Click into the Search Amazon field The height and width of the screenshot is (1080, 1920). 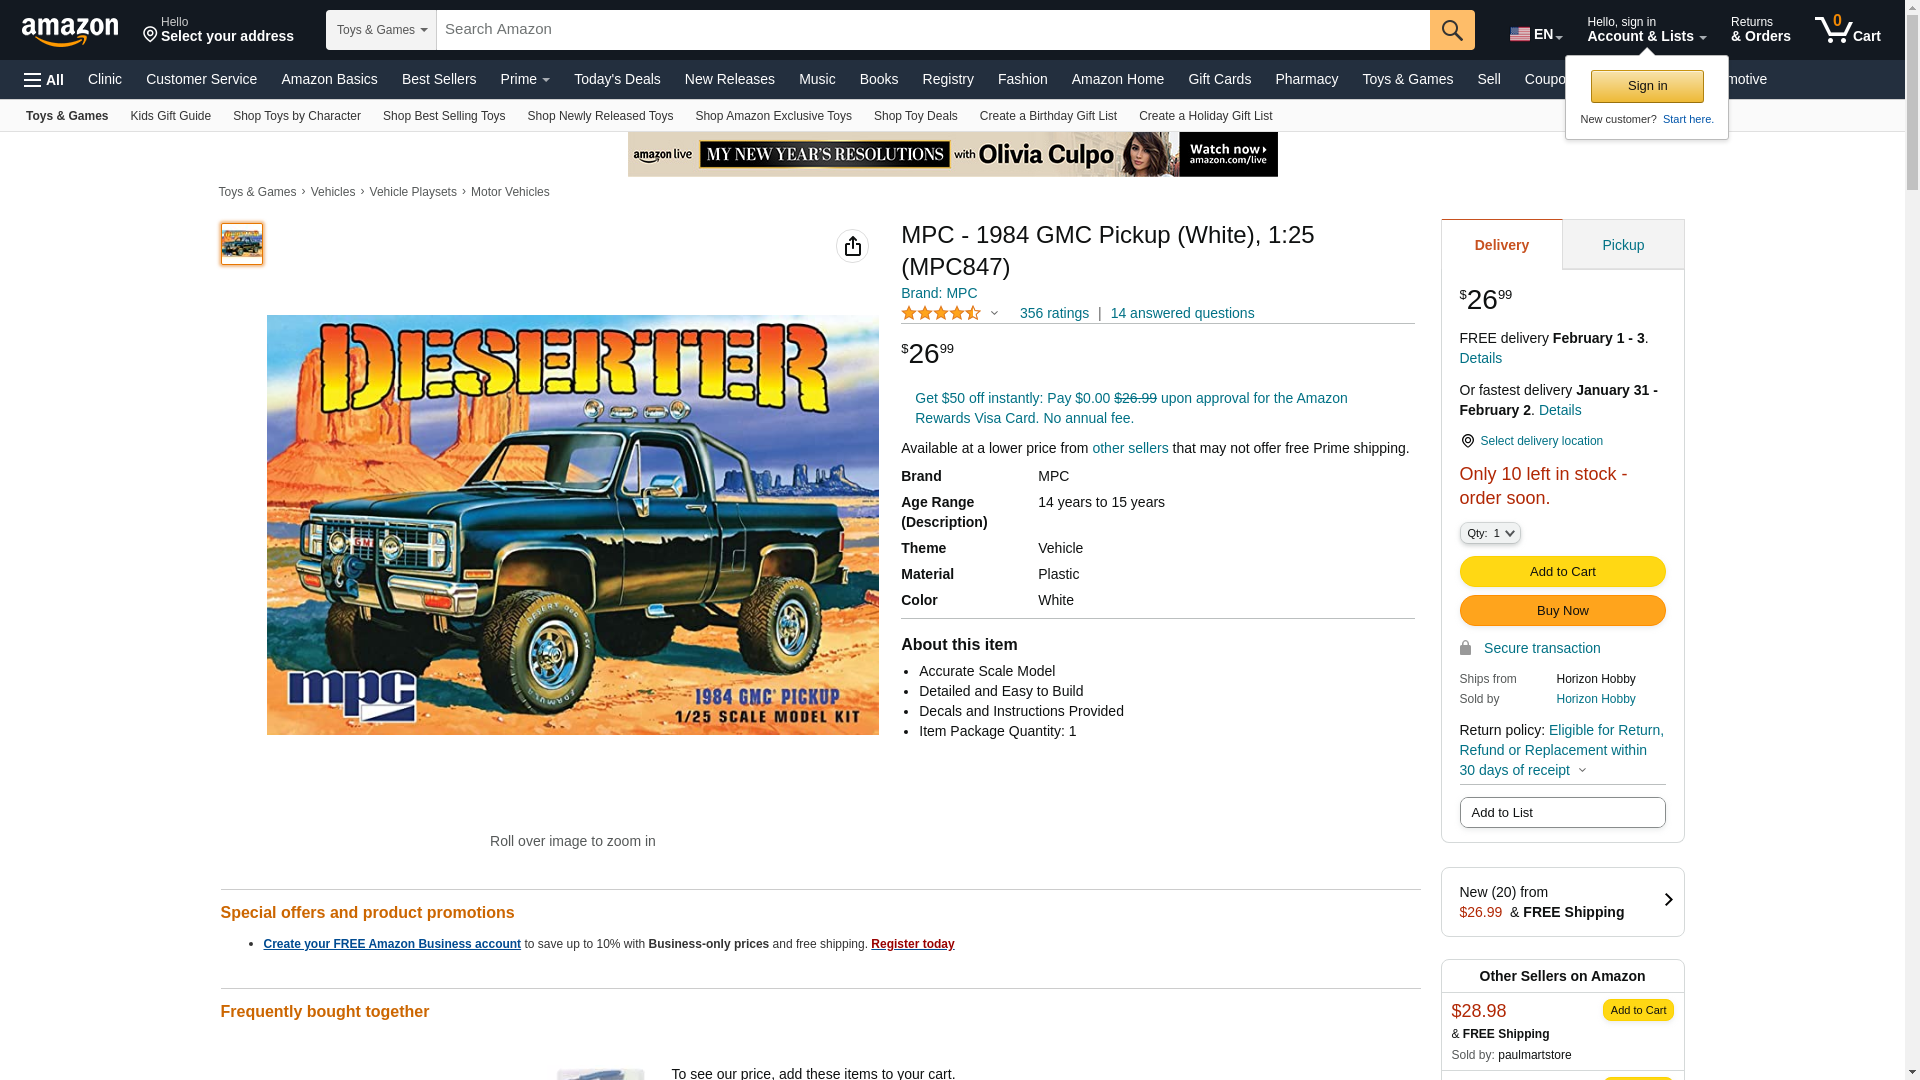pos(933,30)
